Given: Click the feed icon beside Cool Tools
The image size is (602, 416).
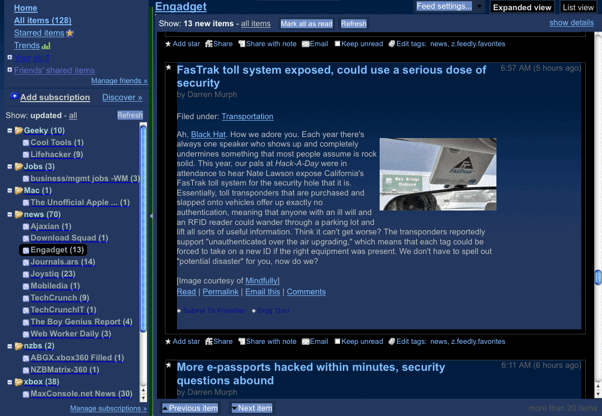Looking at the screenshot, I should tap(26, 143).
